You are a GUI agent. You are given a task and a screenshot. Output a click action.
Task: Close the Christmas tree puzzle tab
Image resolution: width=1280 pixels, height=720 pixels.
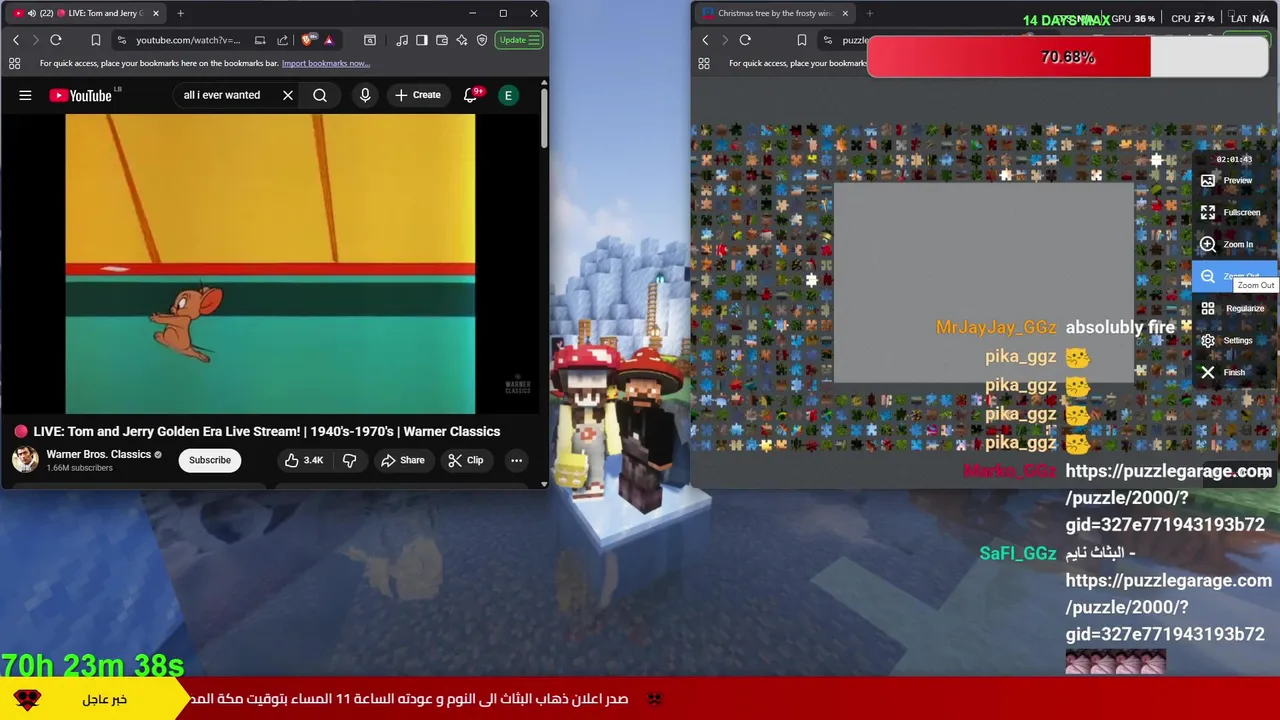click(x=845, y=13)
